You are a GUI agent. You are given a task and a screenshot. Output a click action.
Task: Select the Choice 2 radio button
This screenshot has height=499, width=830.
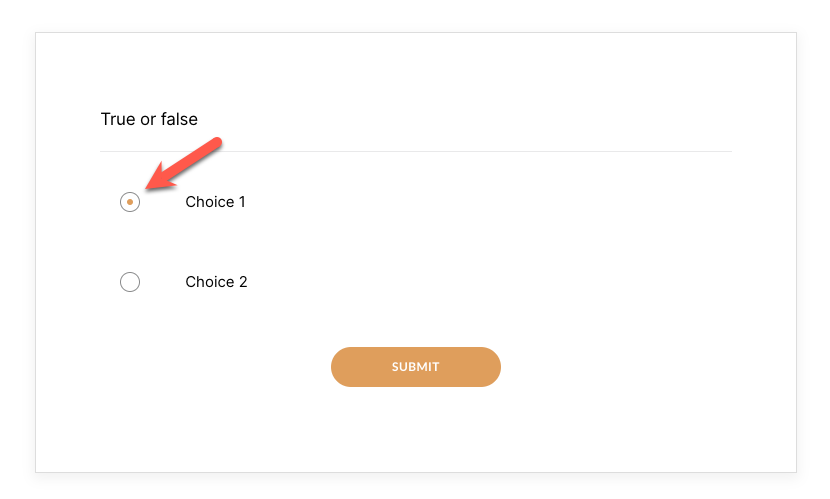[130, 282]
